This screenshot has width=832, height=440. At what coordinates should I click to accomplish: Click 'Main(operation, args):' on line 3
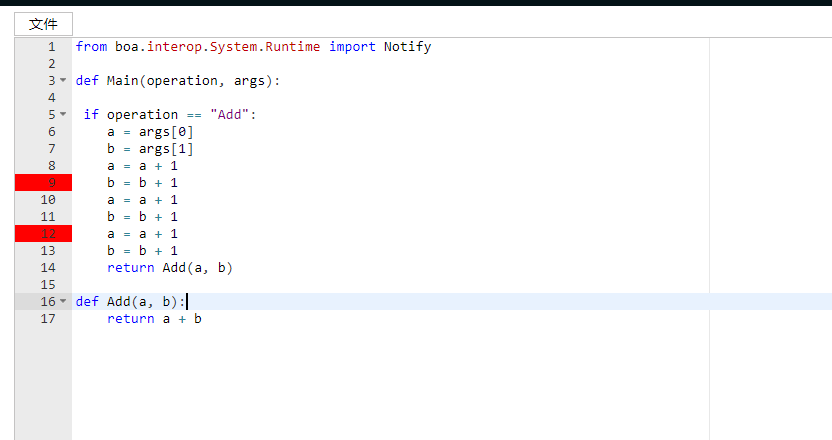(x=193, y=81)
